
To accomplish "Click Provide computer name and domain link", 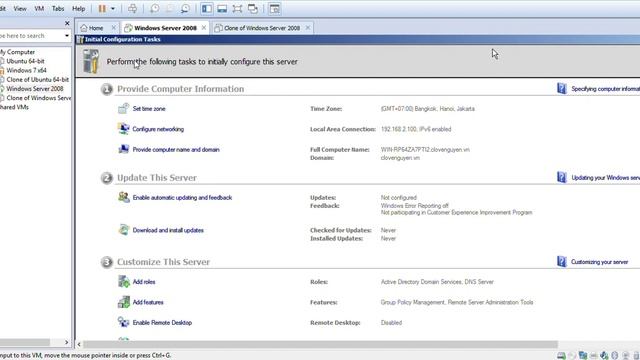I will coord(176,149).
